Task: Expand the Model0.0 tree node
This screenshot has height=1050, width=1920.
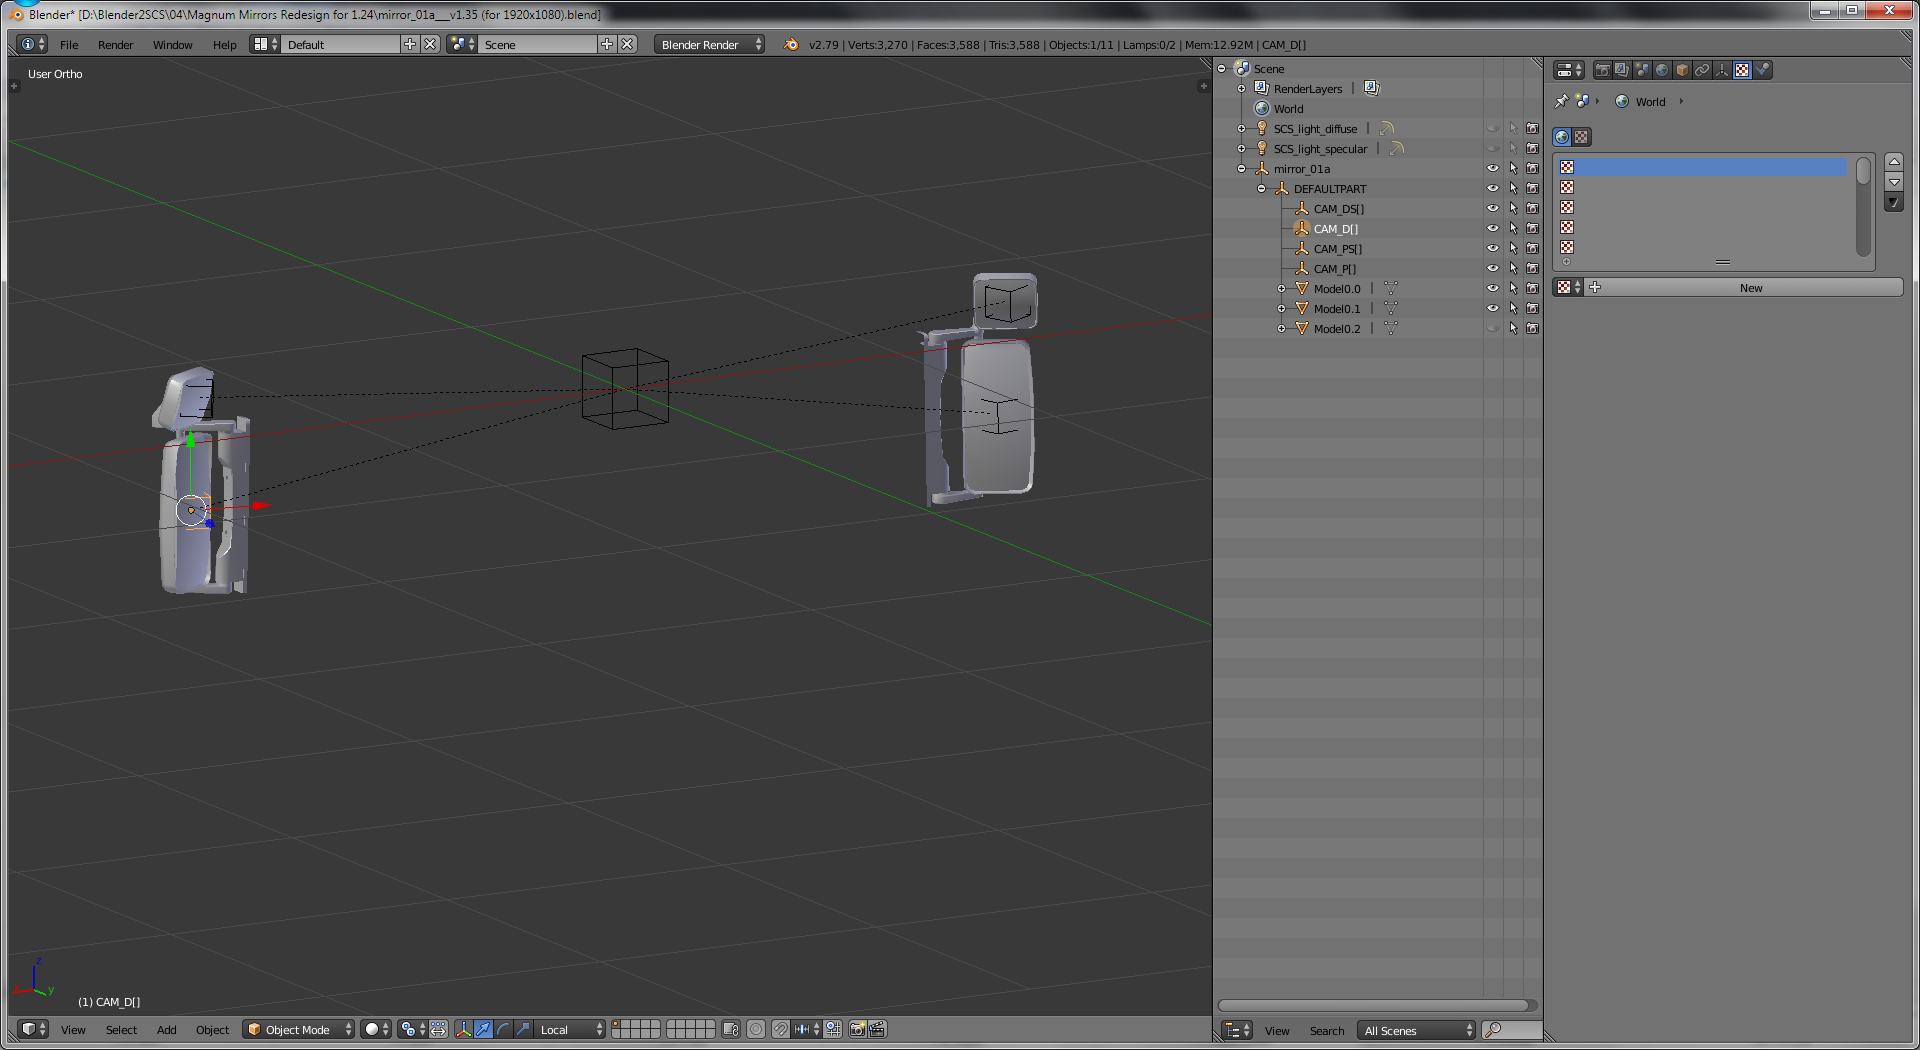Action: pos(1281,289)
